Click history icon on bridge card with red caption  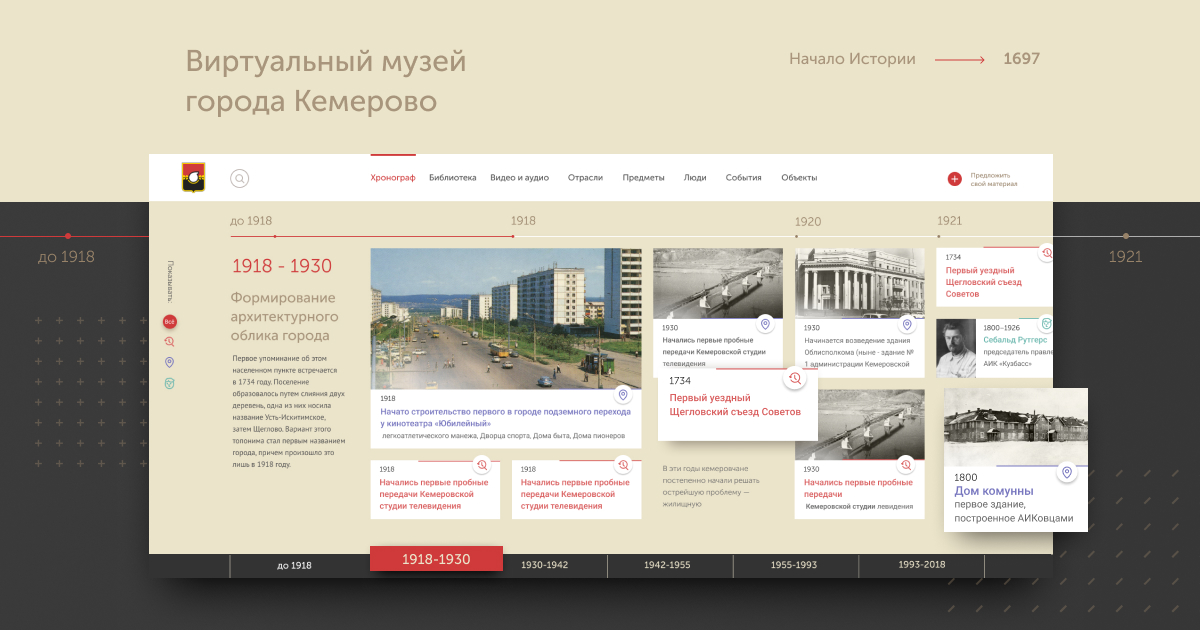coord(906,465)
